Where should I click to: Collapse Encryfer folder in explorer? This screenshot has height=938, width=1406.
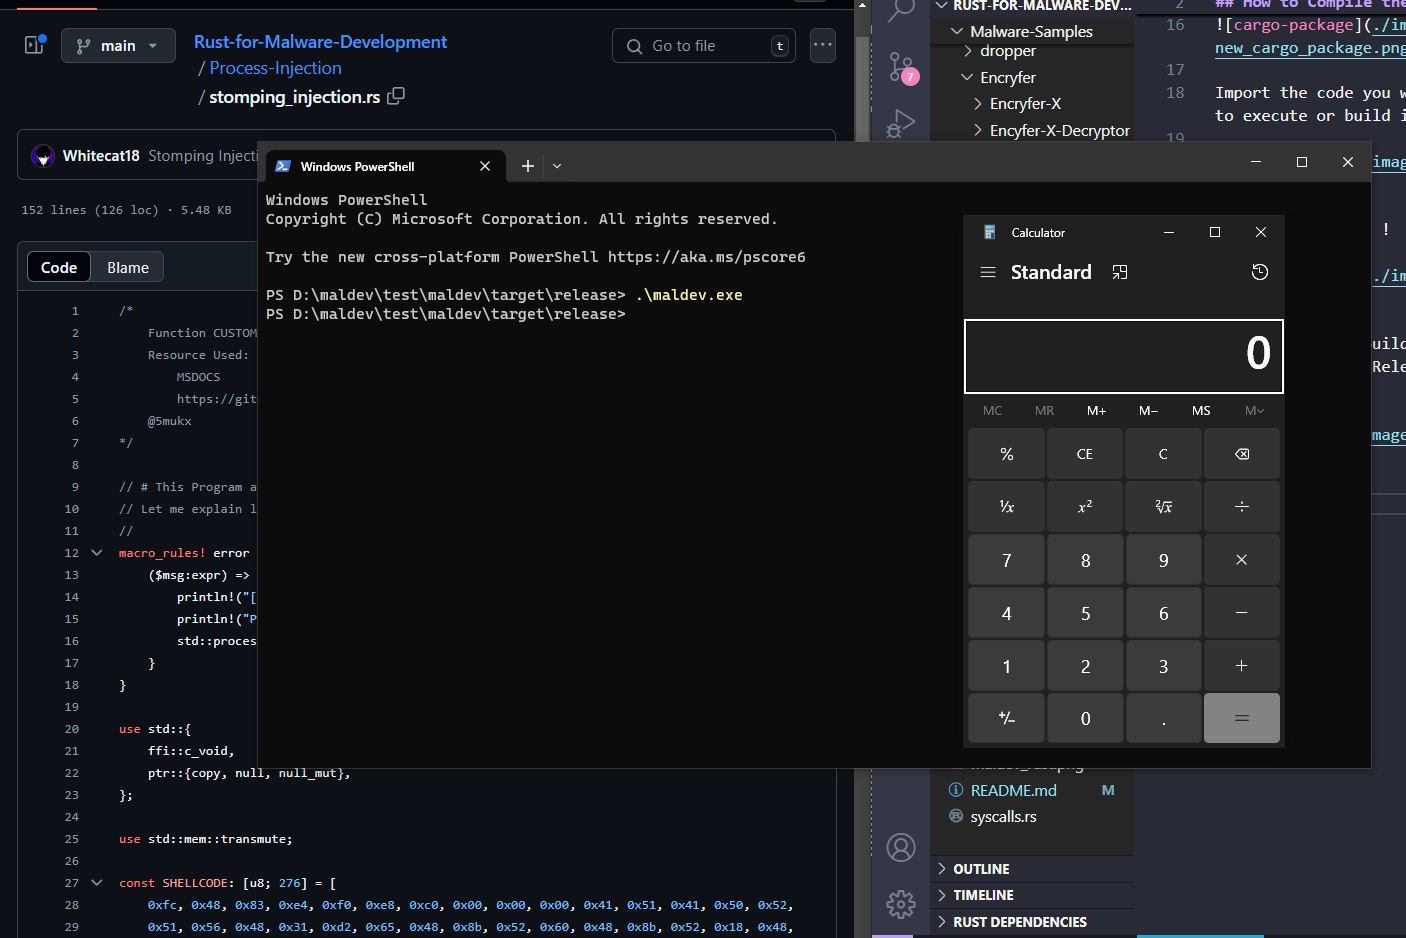pos(1032,77)
